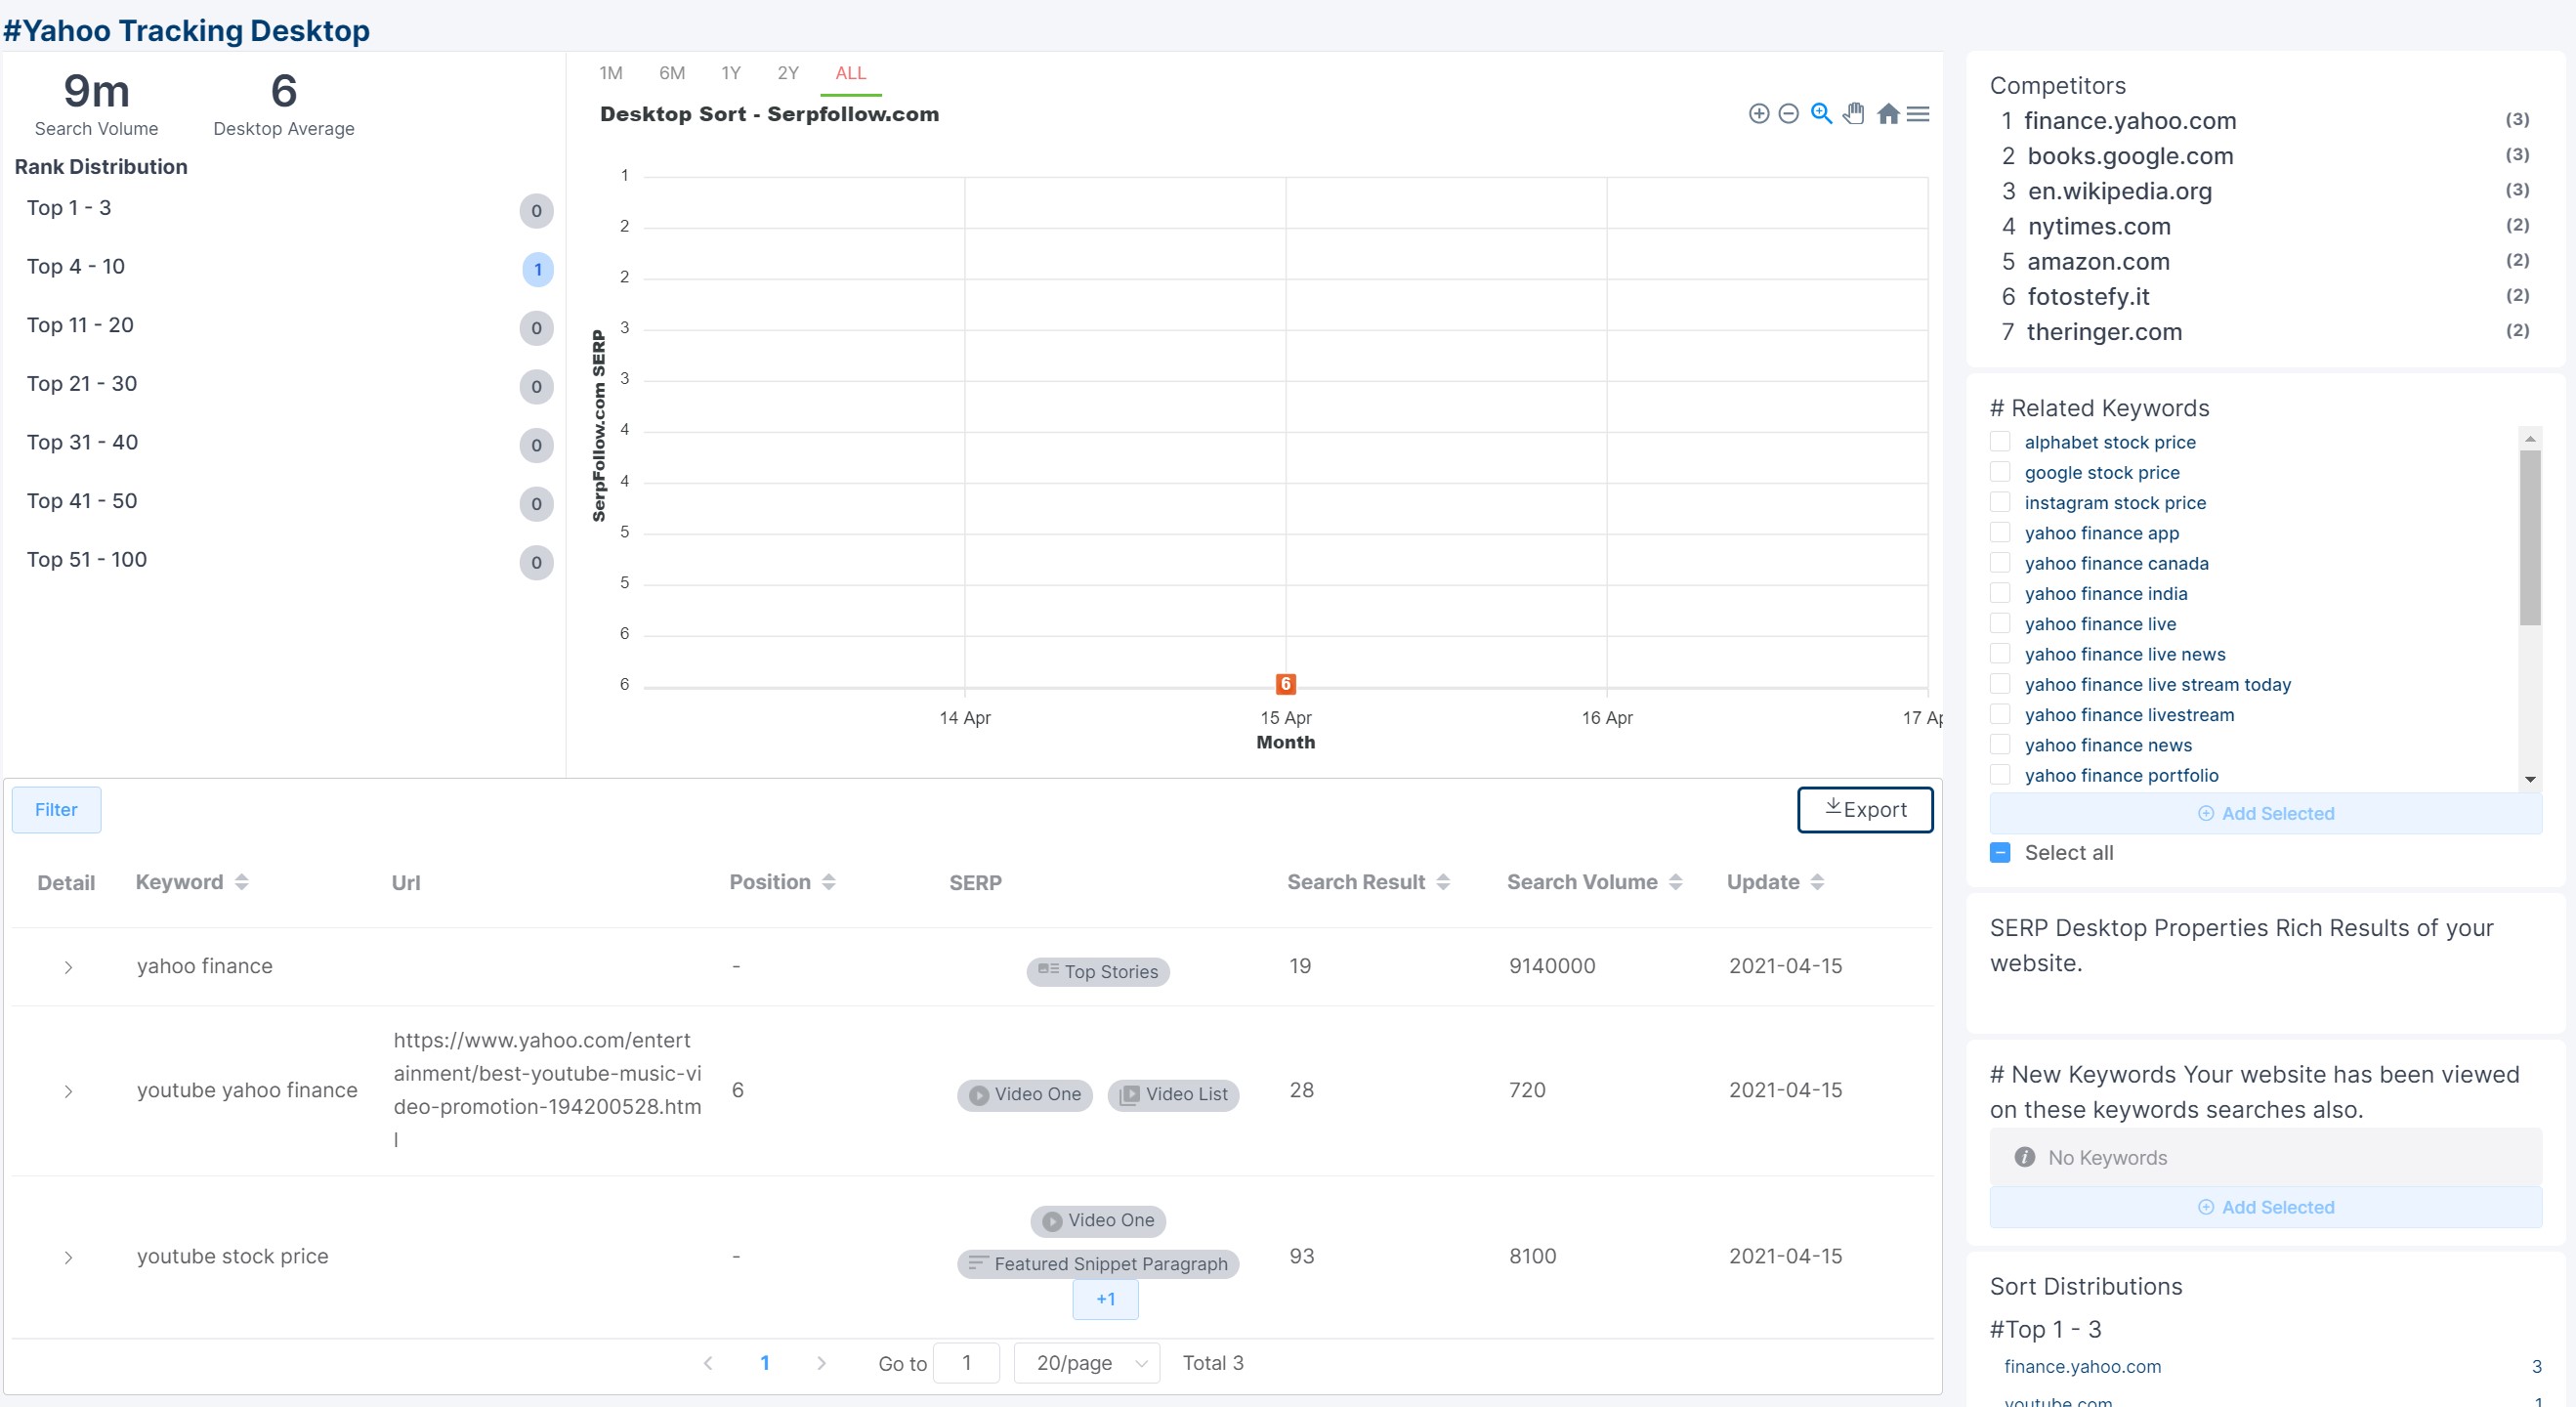The height and width of the screenshot is (1407, 2576).
Task: Sort table by Search Result column
Action: (1443, 882)
